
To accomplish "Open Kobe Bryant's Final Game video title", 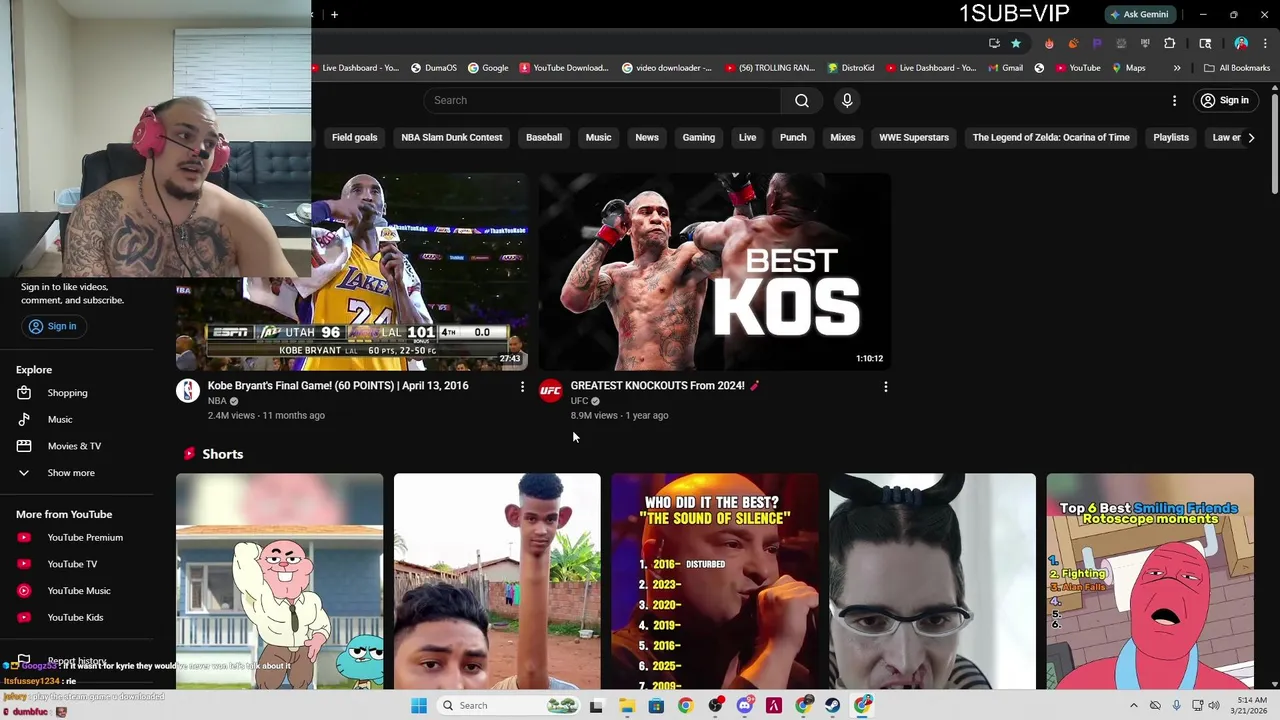I will pos(338,386).
